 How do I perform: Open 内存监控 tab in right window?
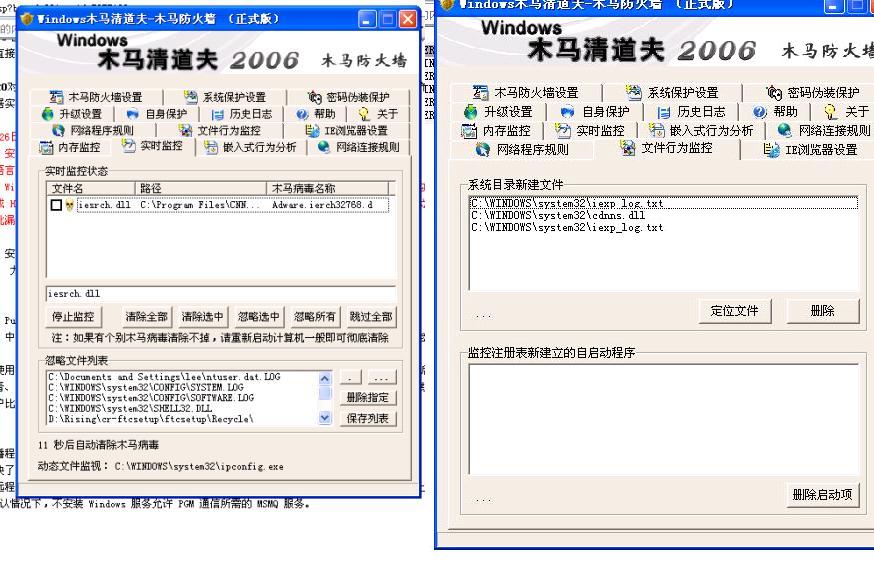click(x=497, y=130)
